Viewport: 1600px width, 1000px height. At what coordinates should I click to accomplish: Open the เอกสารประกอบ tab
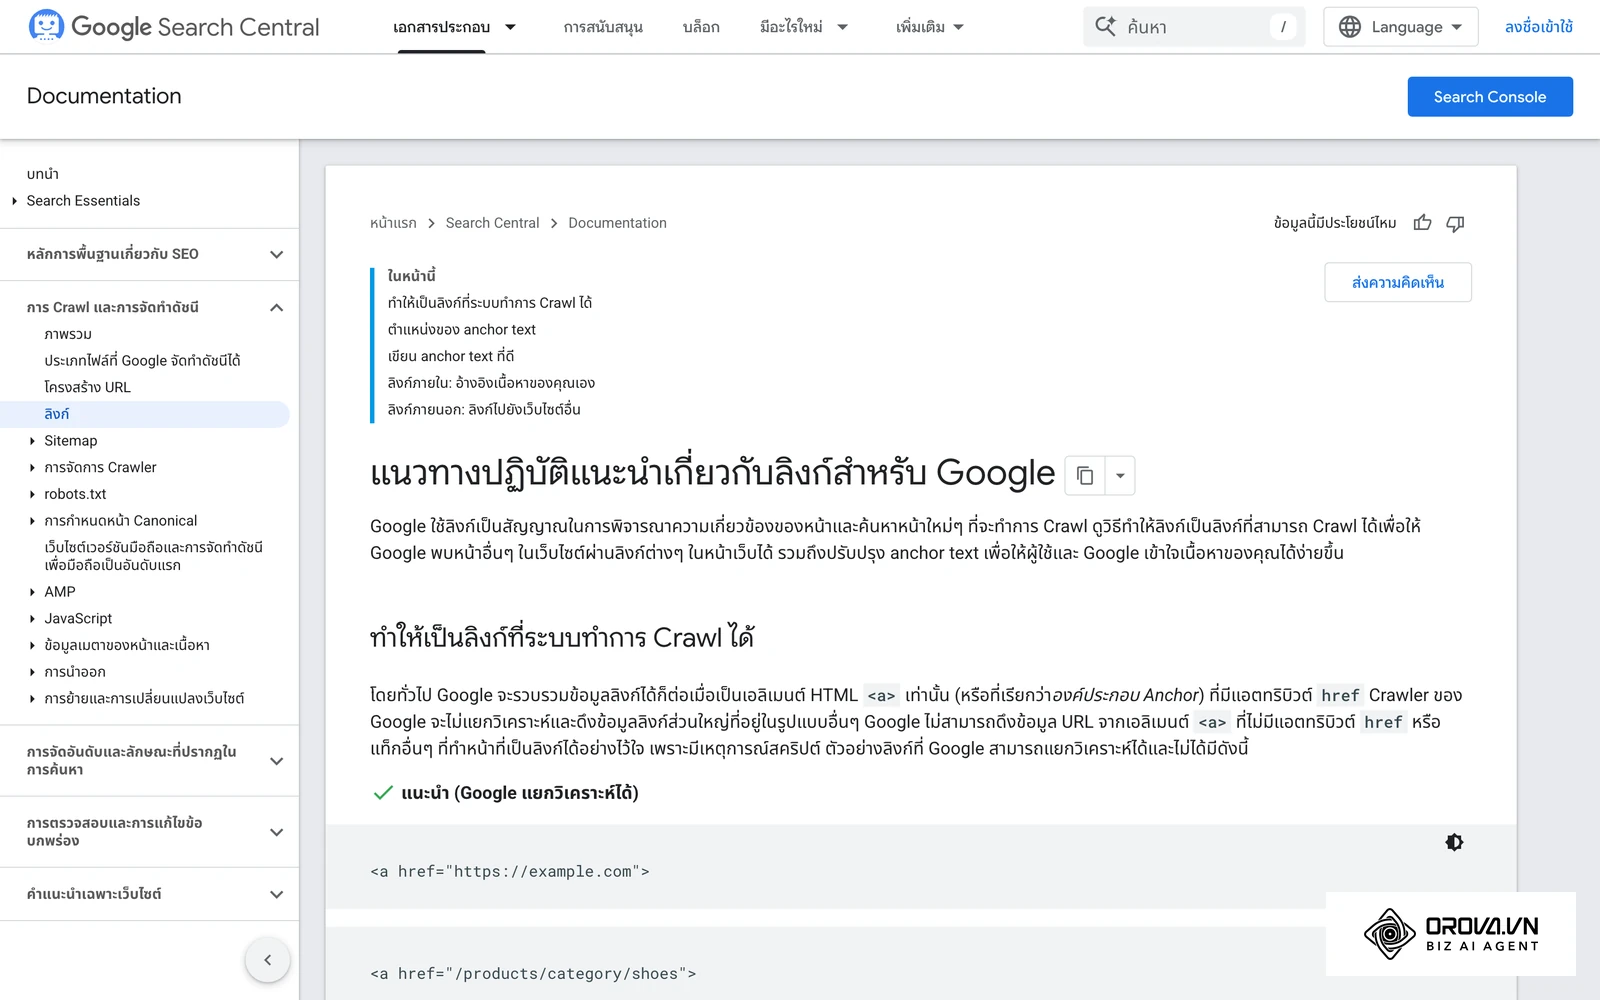pos(441,27)
